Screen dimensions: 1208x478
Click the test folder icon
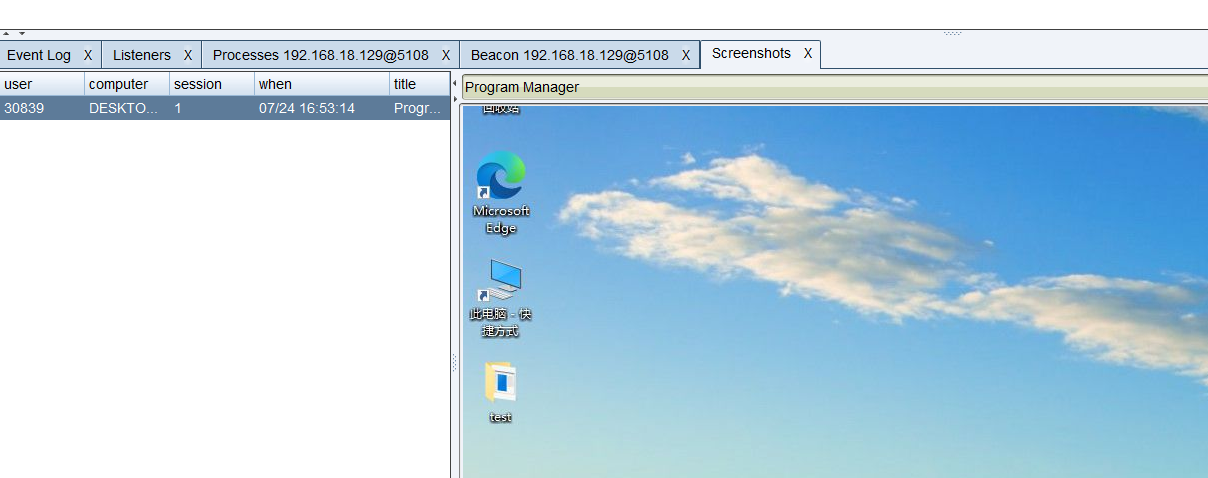(x=501, y=392)
